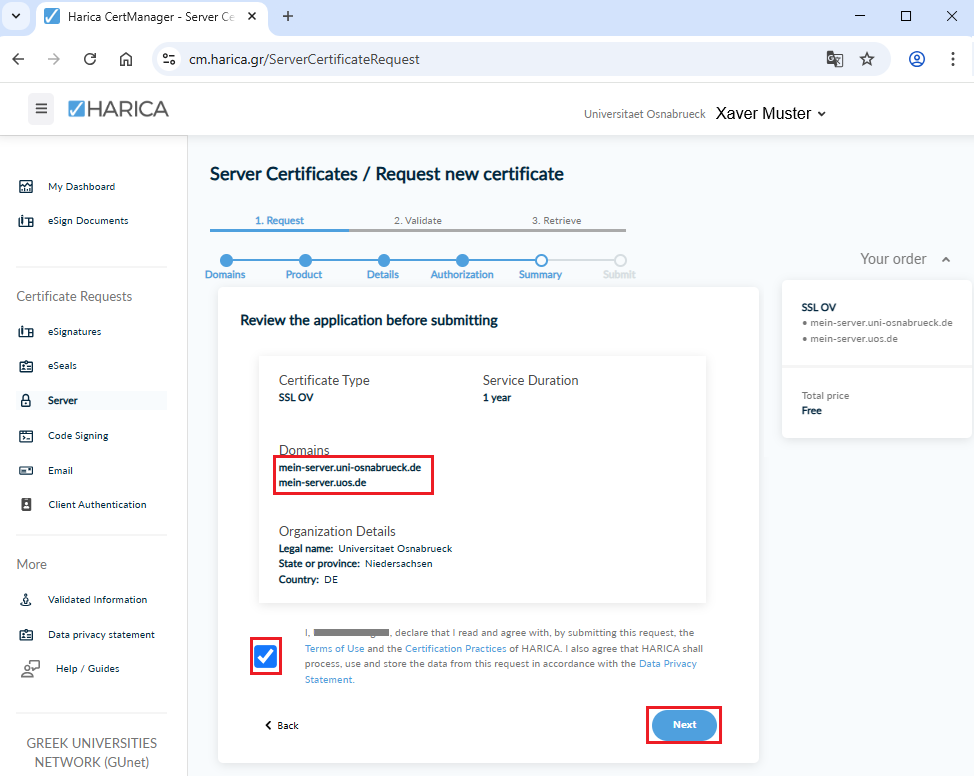Open My Dashboard
The image size is (974, 776).
point(81,186)
